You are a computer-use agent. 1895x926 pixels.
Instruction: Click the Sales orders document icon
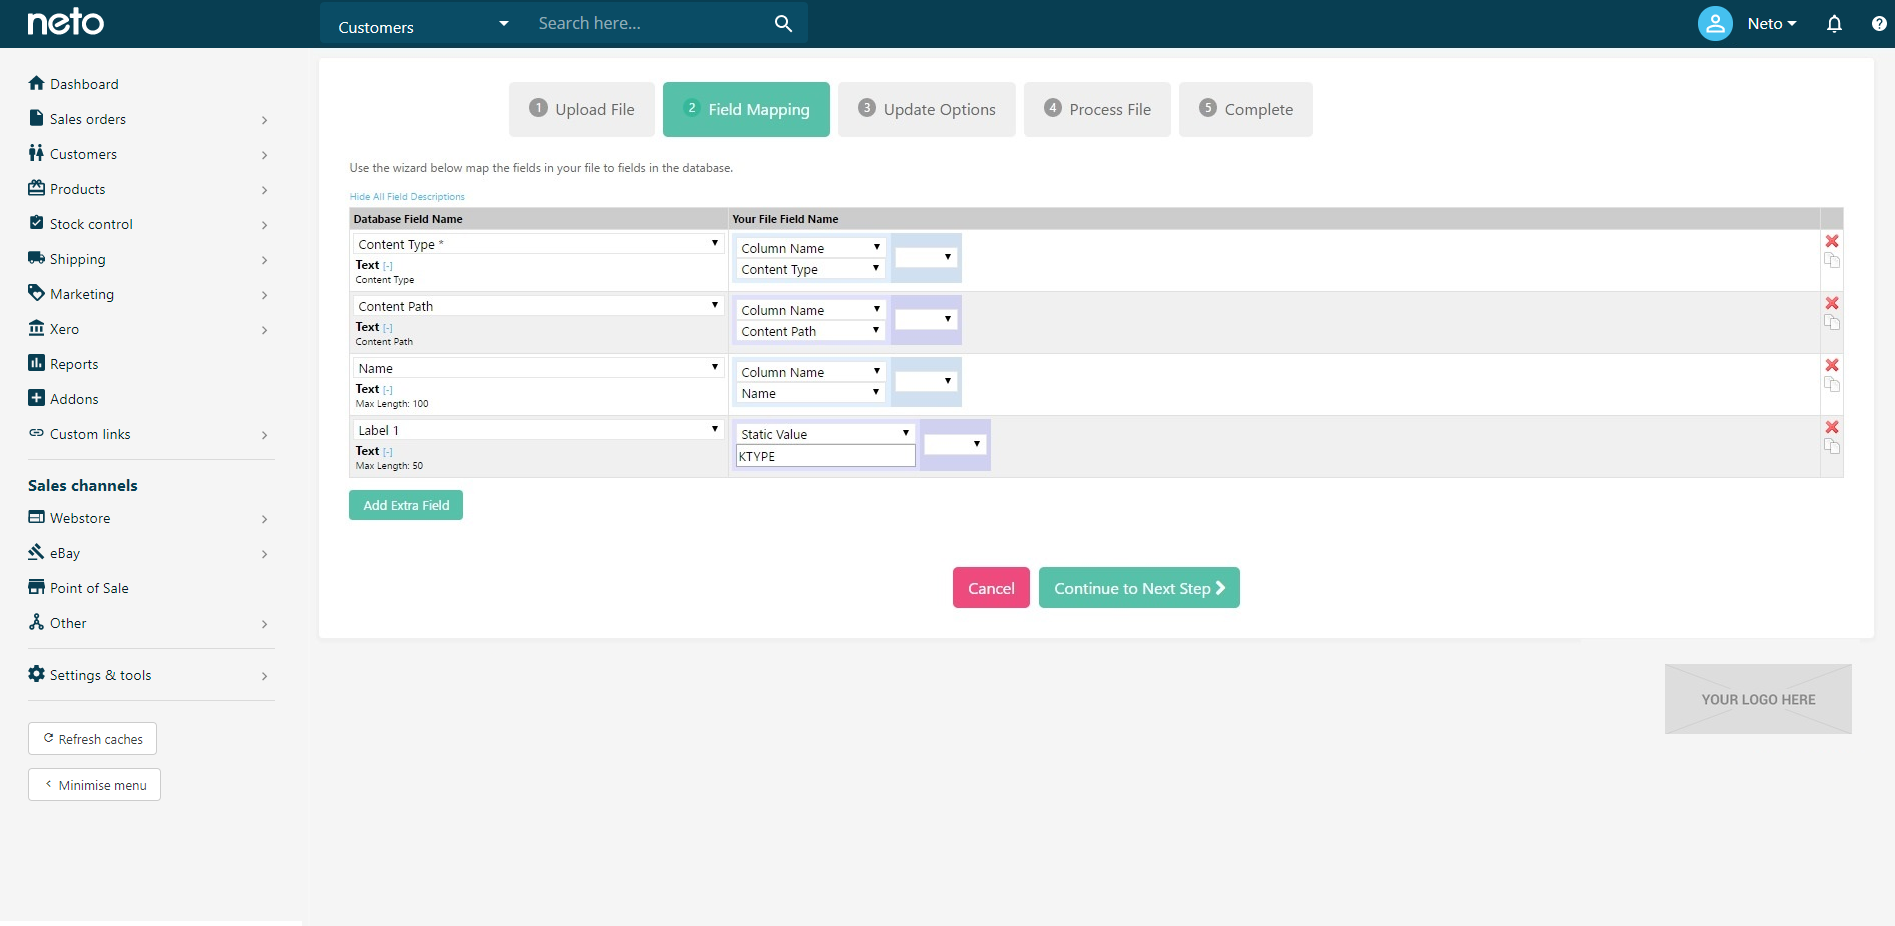point(36,118)
